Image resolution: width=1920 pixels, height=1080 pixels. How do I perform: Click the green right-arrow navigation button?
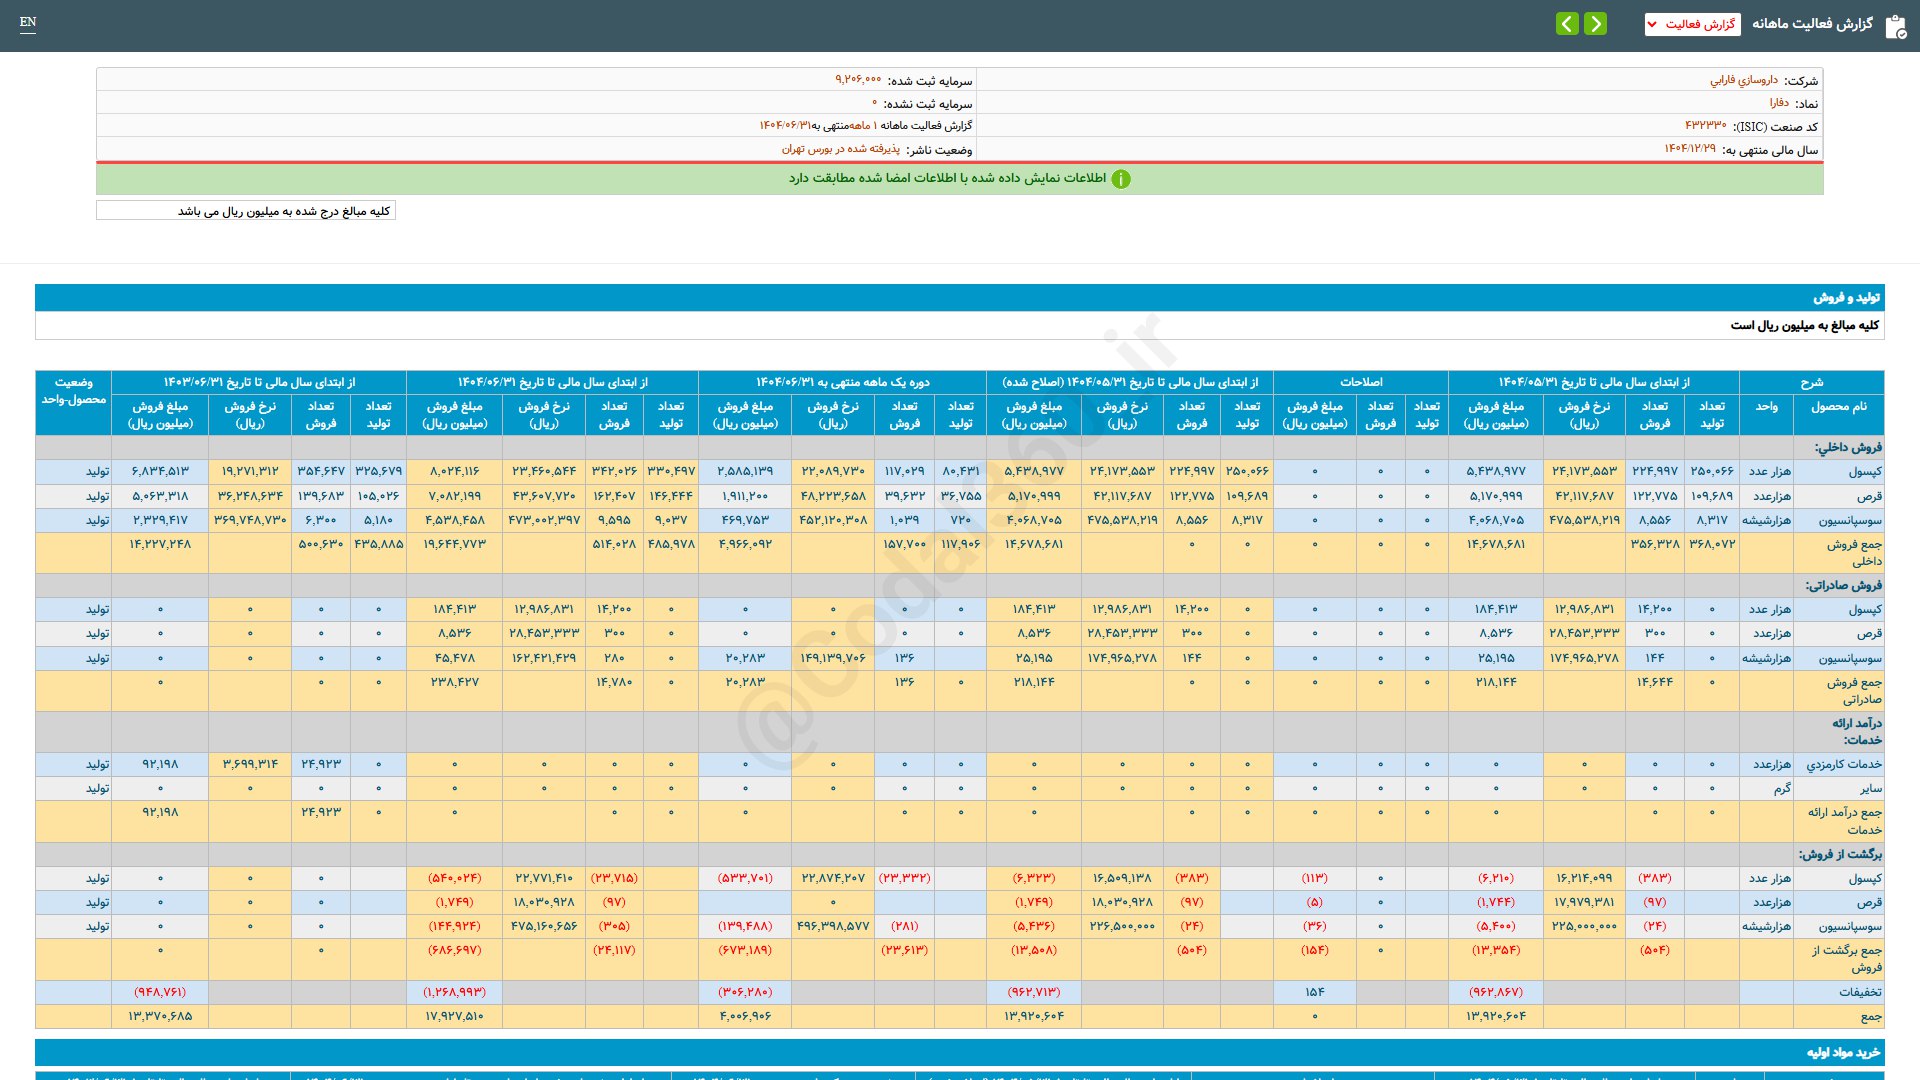tap(1596, 23)
